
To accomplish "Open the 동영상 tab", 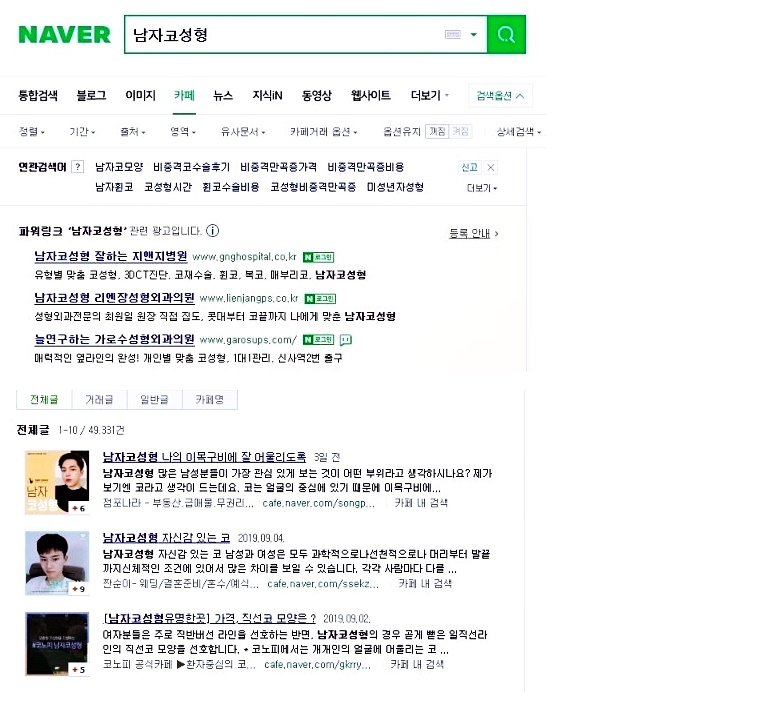I will pos(317,95).
